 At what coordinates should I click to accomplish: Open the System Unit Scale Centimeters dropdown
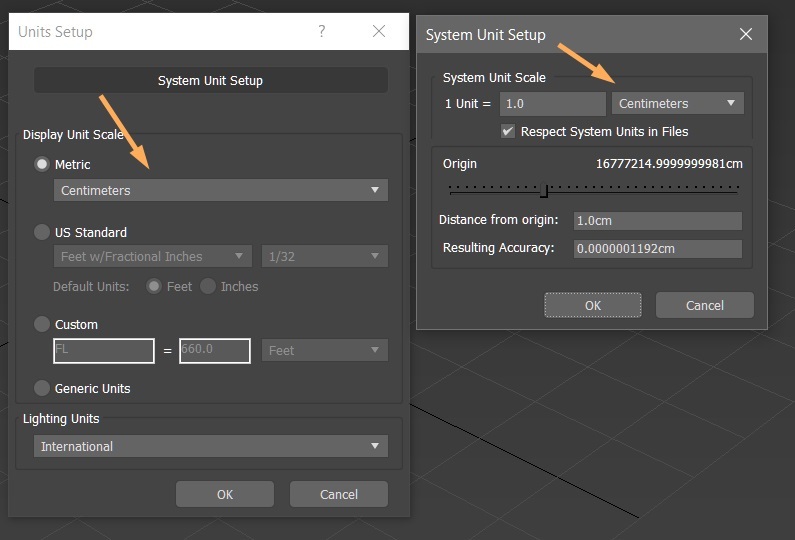coord(677,104)
